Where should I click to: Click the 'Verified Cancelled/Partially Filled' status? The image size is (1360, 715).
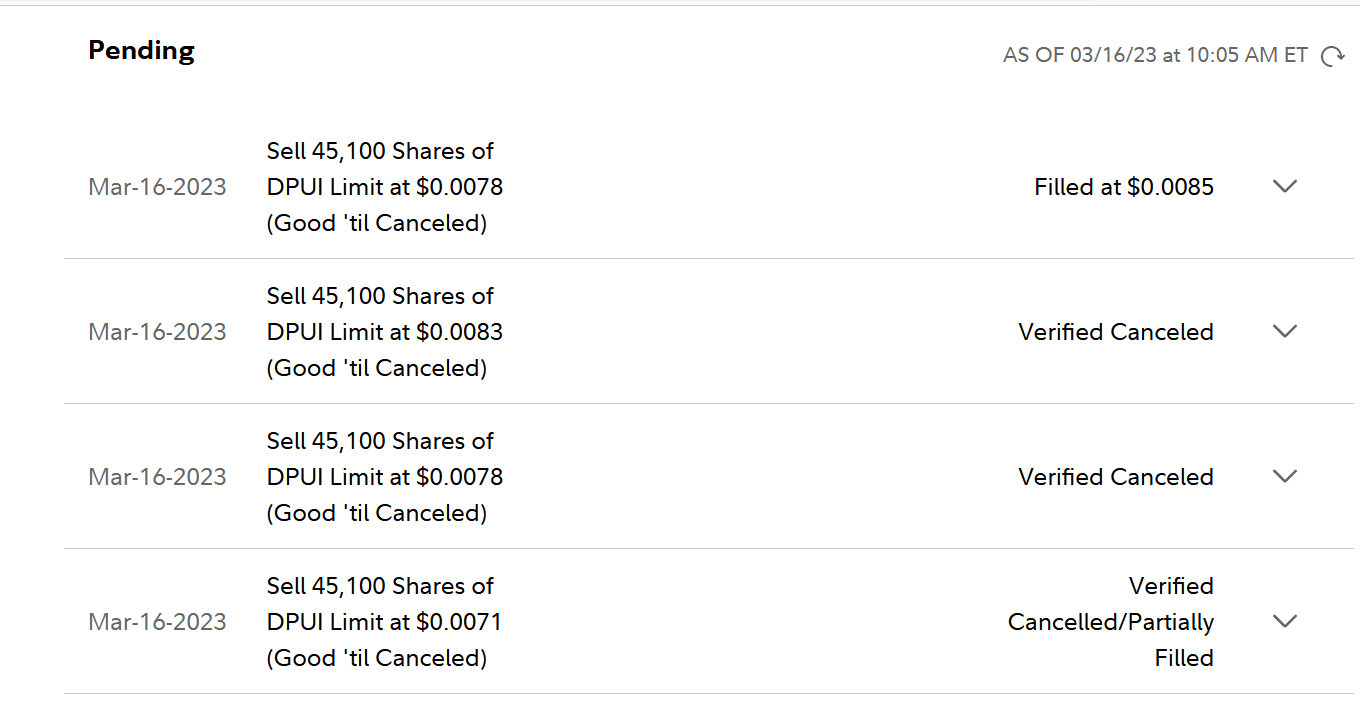1110,622
